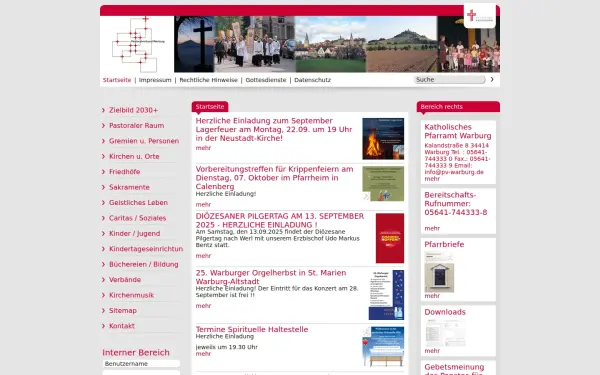Open Sakramente sidebar item

(129, 187)
